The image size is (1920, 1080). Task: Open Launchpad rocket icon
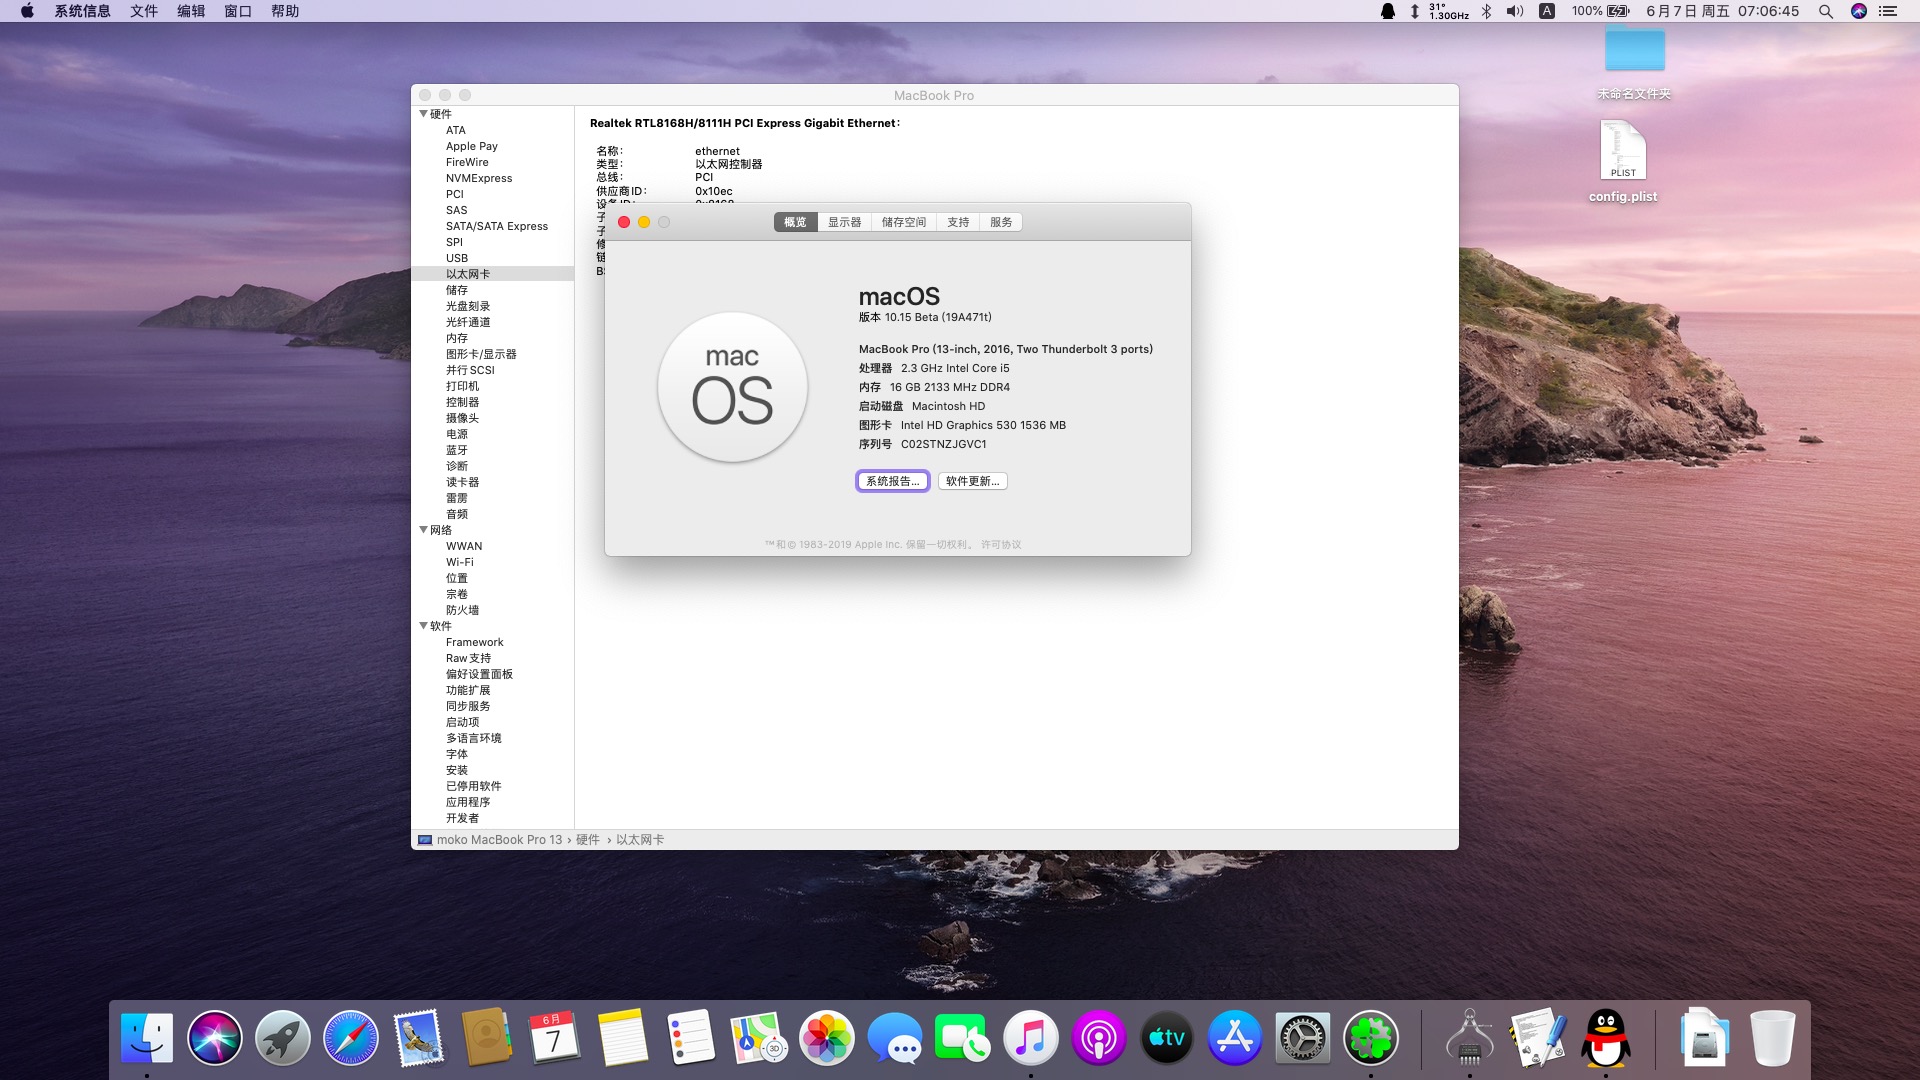tap(283, 1038)
